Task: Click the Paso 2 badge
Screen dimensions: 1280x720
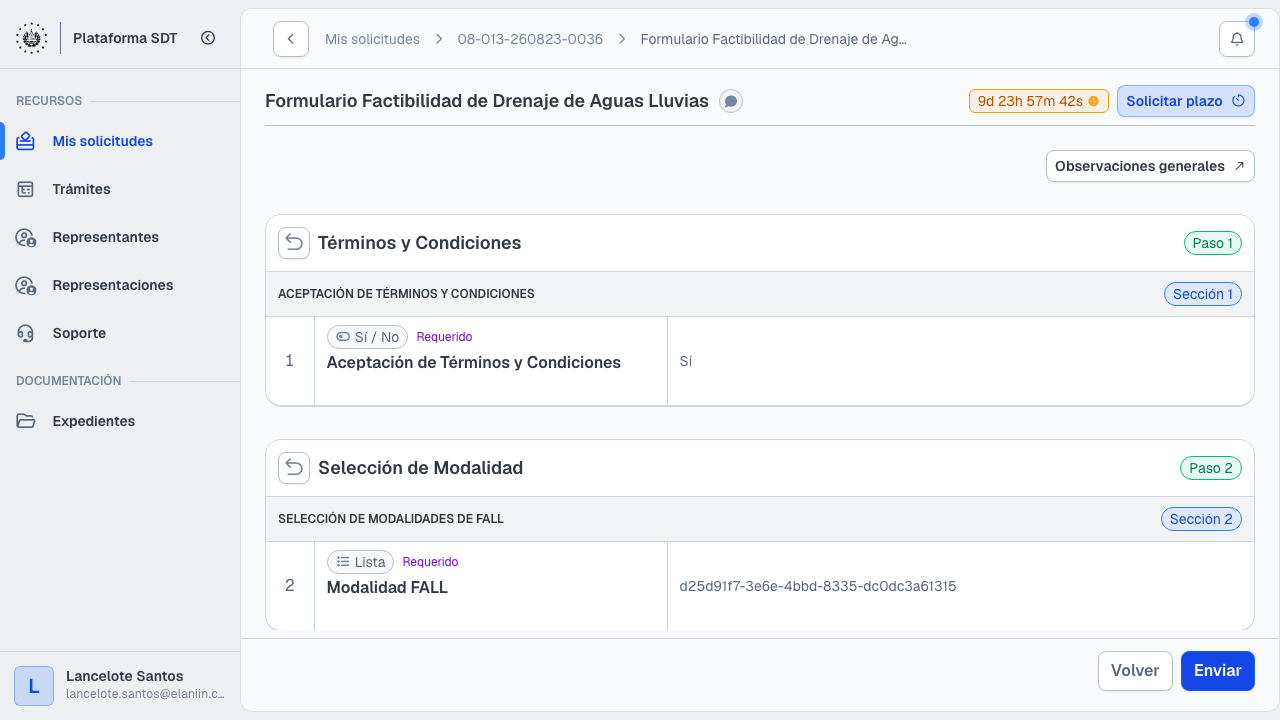Action: point(1213,468)
